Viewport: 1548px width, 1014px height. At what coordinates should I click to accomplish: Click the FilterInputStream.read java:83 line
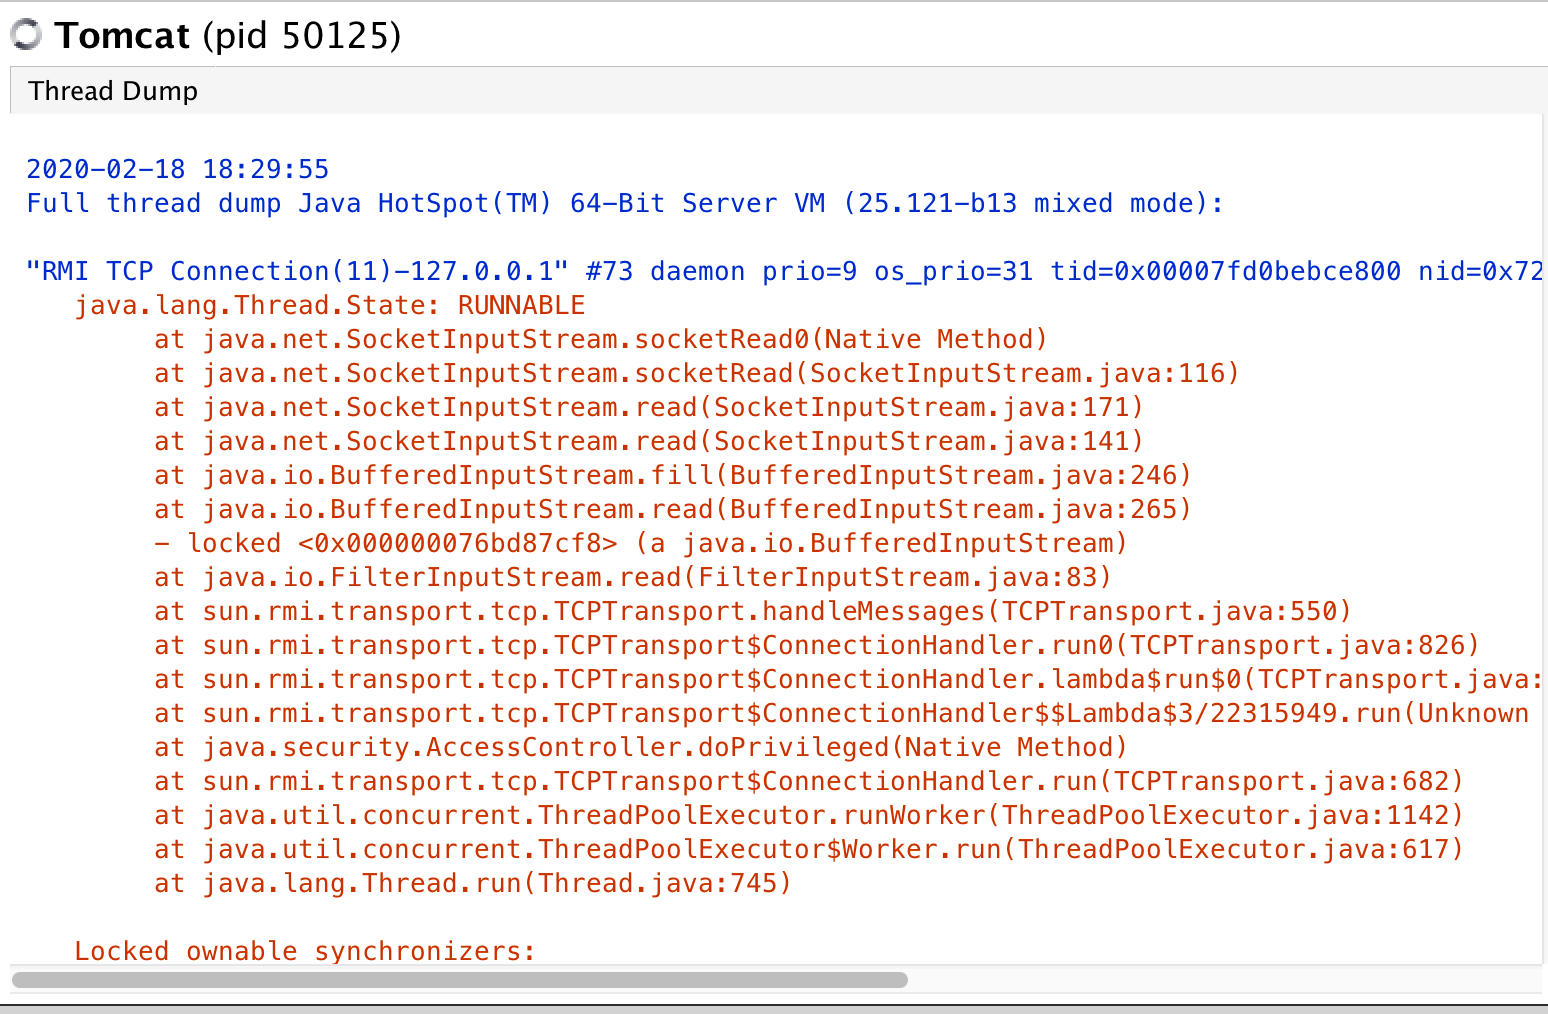(633, 577)
